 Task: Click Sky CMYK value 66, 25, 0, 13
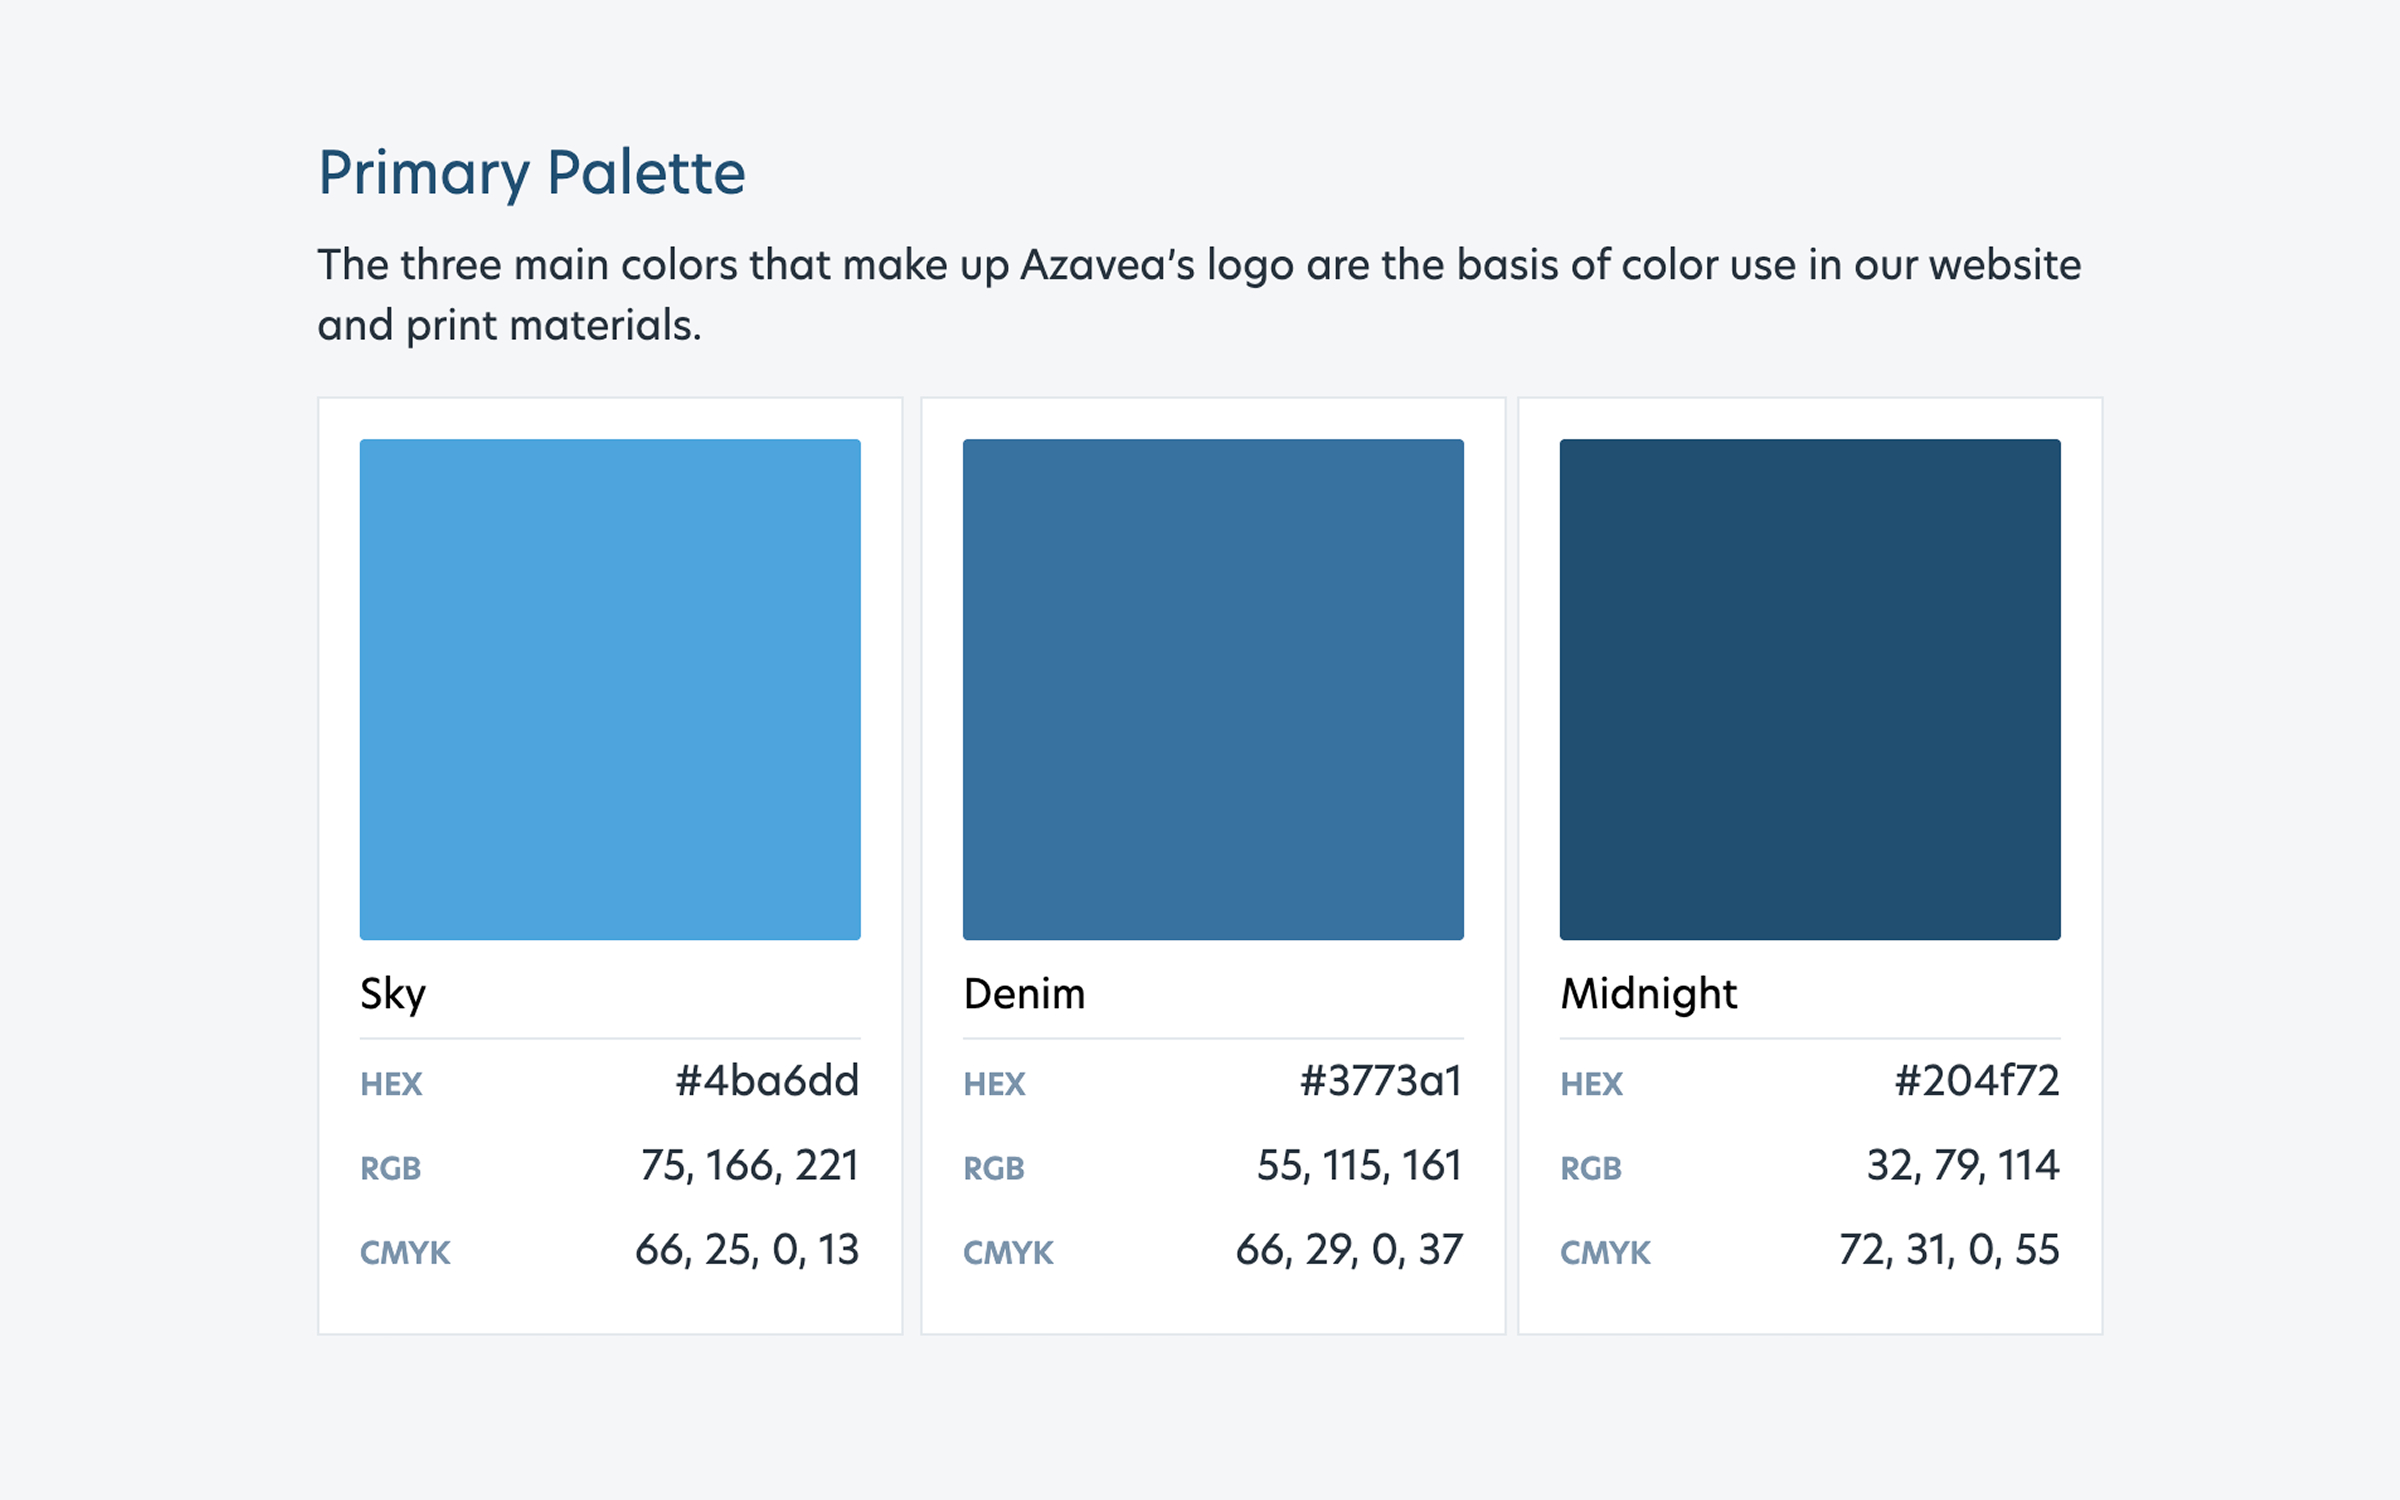point(747,1250)
